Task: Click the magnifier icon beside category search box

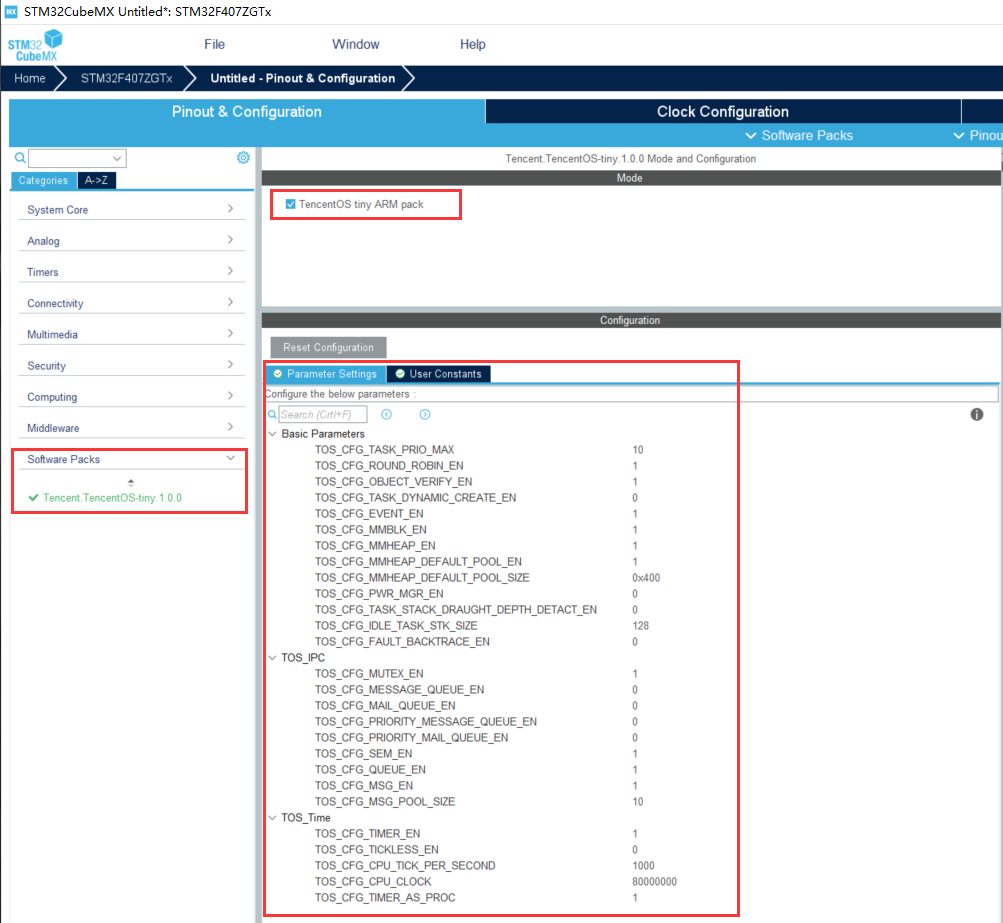Action: [20, 158]
